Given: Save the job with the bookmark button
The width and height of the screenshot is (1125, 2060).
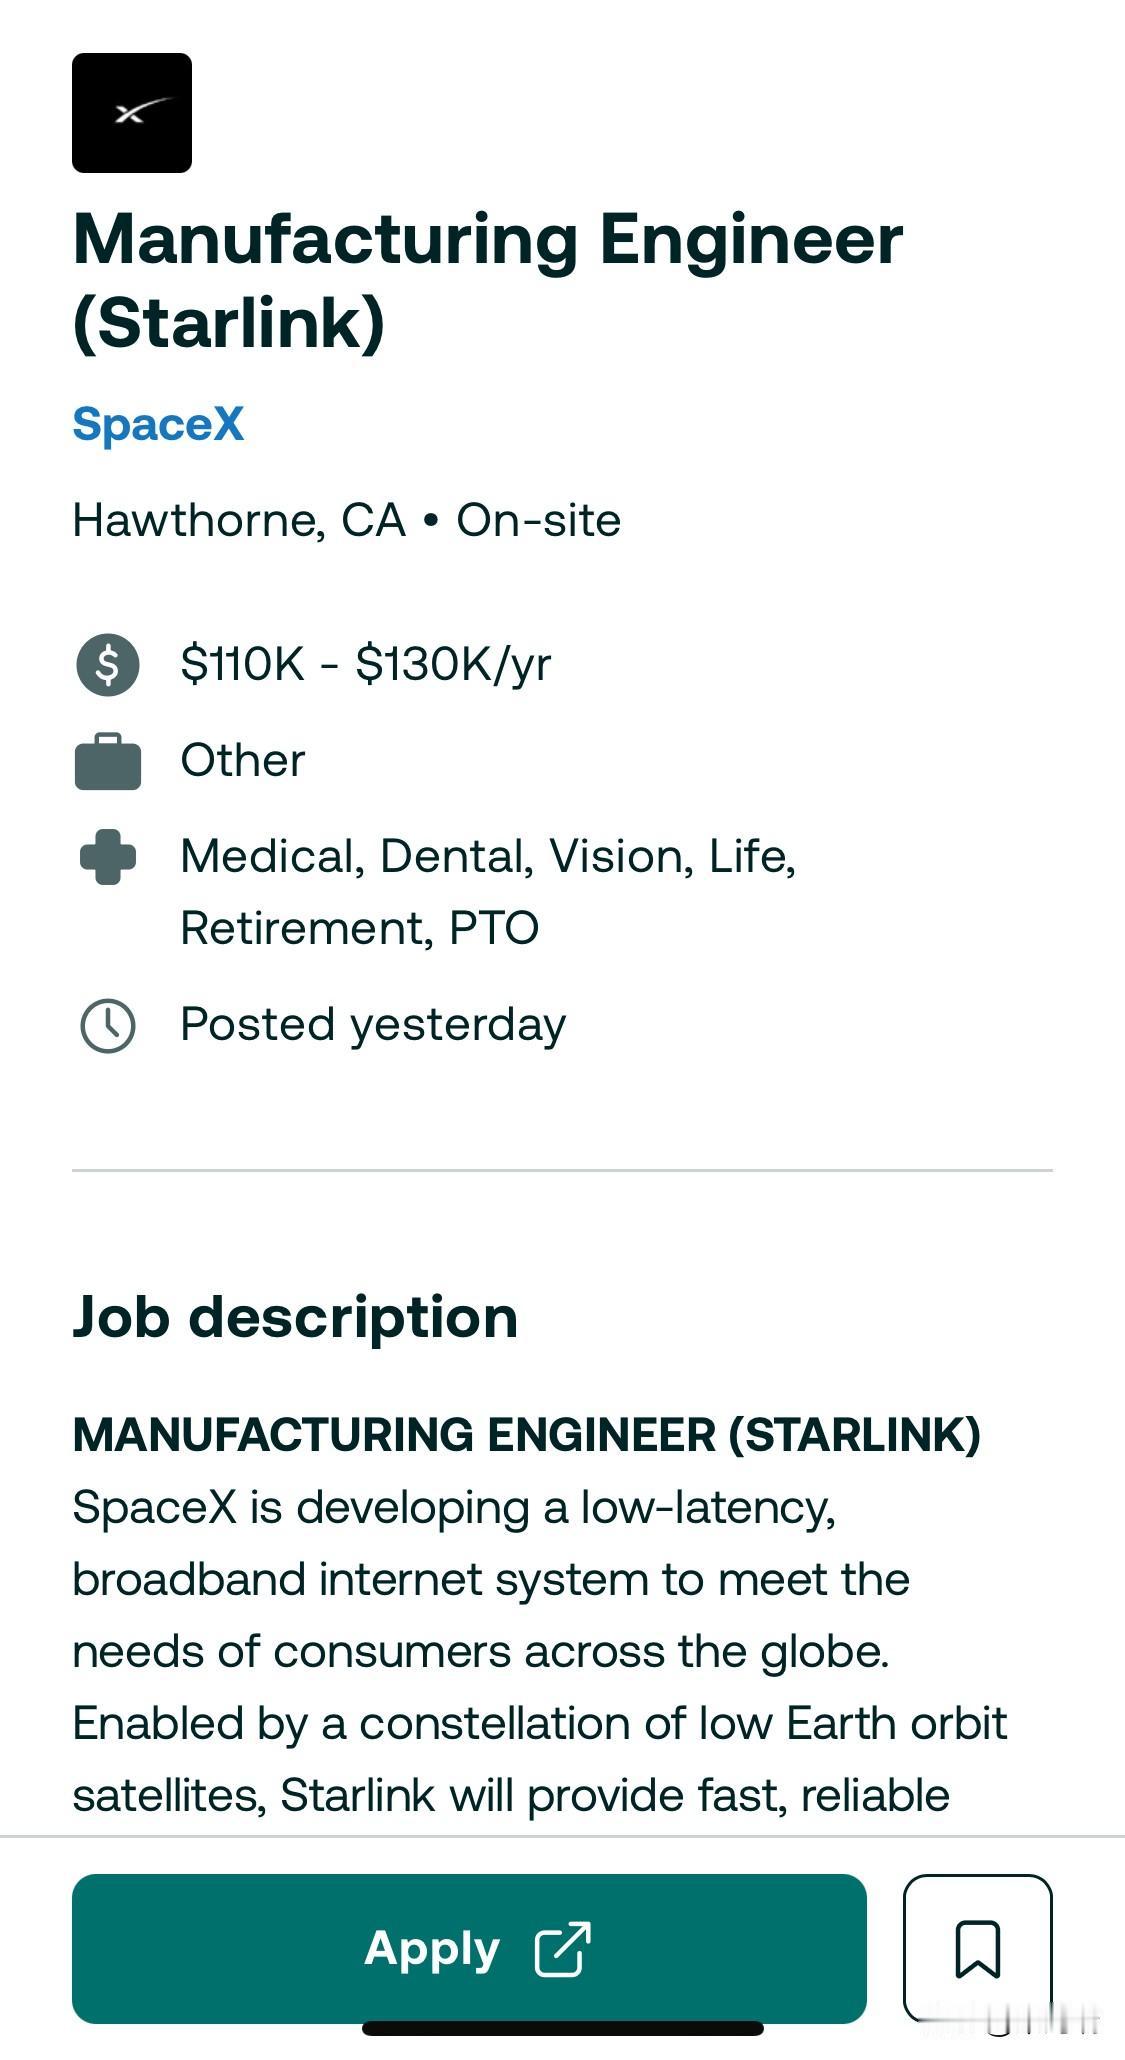Looking at the screenshot, I should pos(977,1948).
